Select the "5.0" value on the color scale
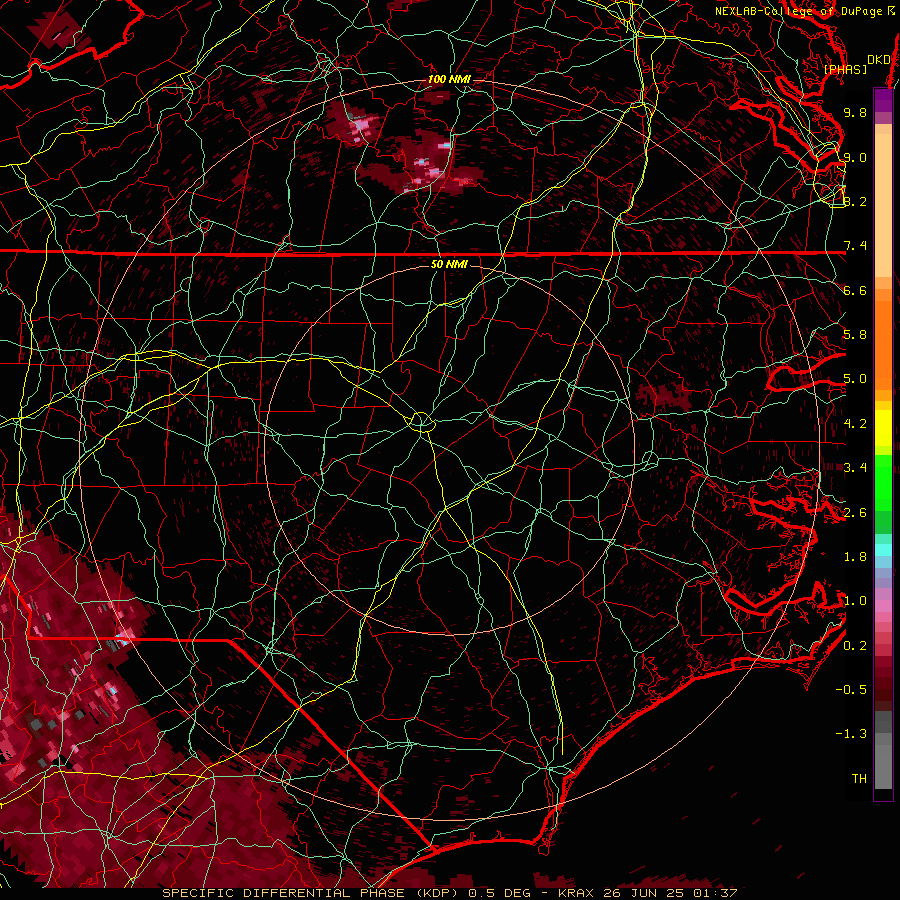This screenshot has width=900, height=900. click(855, 379)
